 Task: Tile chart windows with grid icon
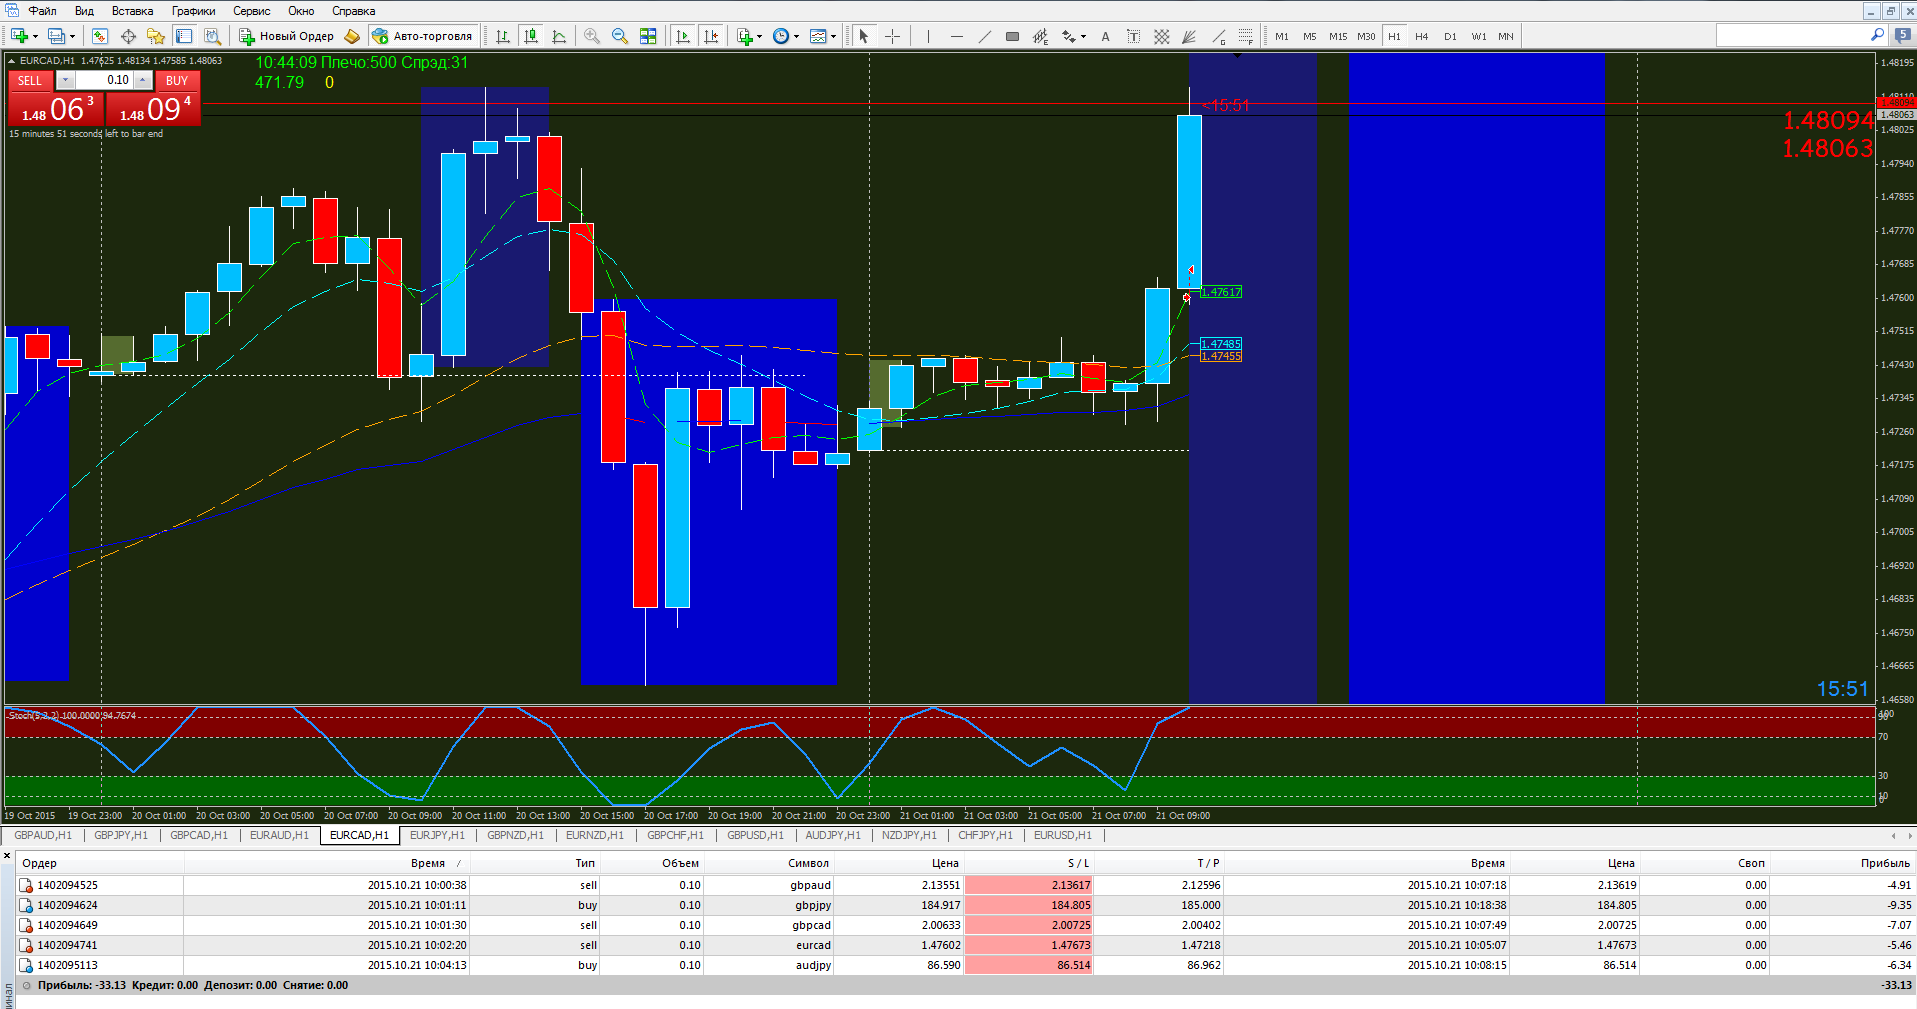648,36
